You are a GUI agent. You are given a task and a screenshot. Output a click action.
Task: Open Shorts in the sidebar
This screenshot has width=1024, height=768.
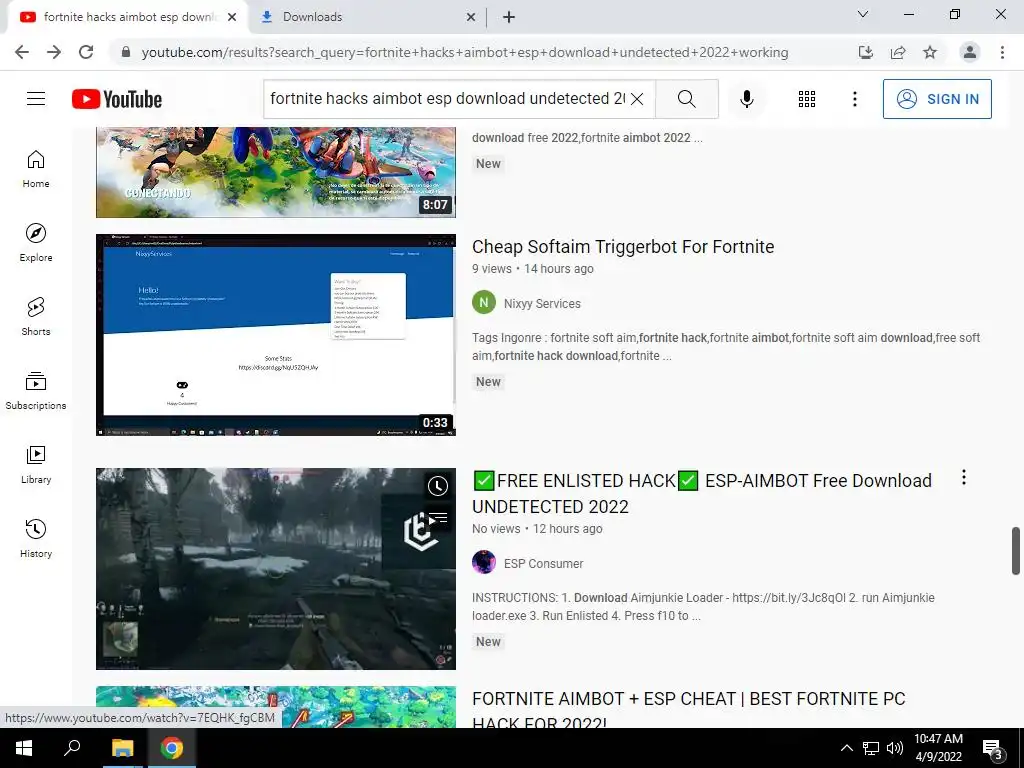coord(36,316)
